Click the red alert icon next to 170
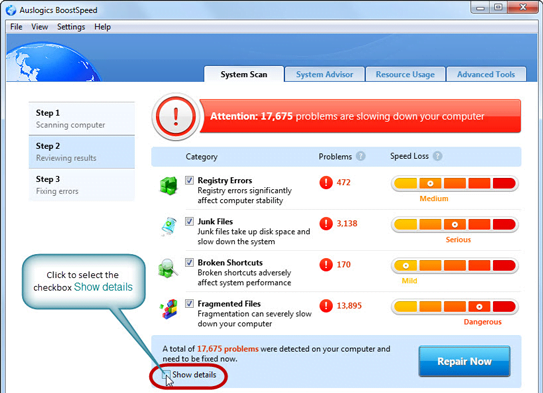543x393 pixels. tap(326, 265)
